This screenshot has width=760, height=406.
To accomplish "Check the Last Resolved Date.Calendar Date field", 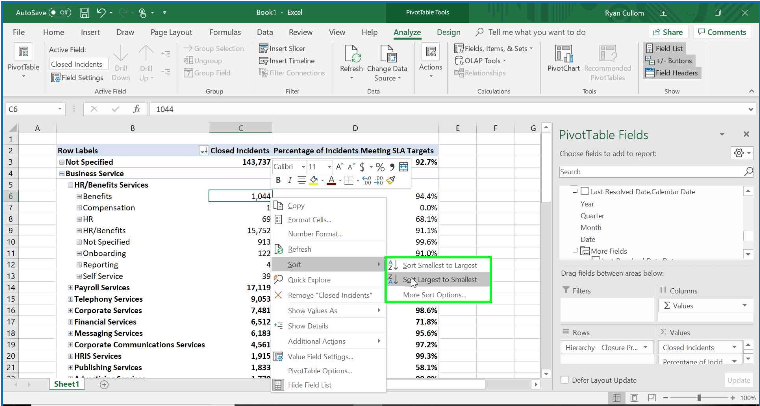I will click(585, 192).
